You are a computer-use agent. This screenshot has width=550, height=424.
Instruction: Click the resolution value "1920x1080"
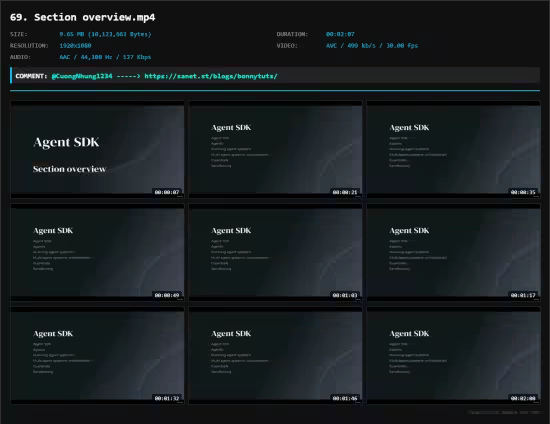(x=75, y=46)
